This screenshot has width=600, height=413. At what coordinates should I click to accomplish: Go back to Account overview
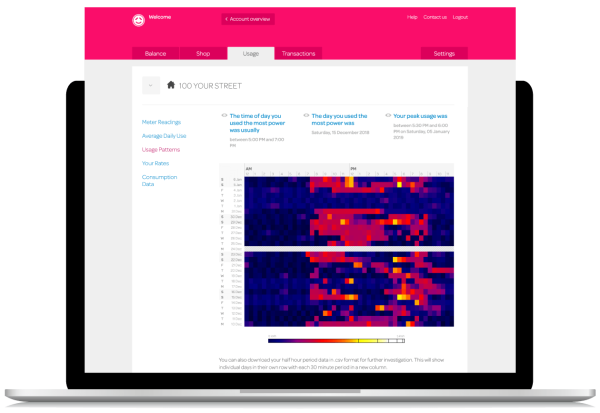click(248, 19)
